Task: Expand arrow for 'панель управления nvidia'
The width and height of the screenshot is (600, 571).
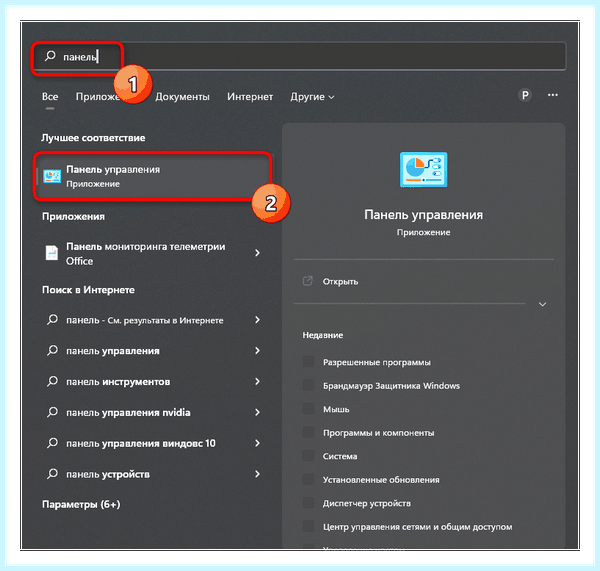Action: click(x=258, y=412)
